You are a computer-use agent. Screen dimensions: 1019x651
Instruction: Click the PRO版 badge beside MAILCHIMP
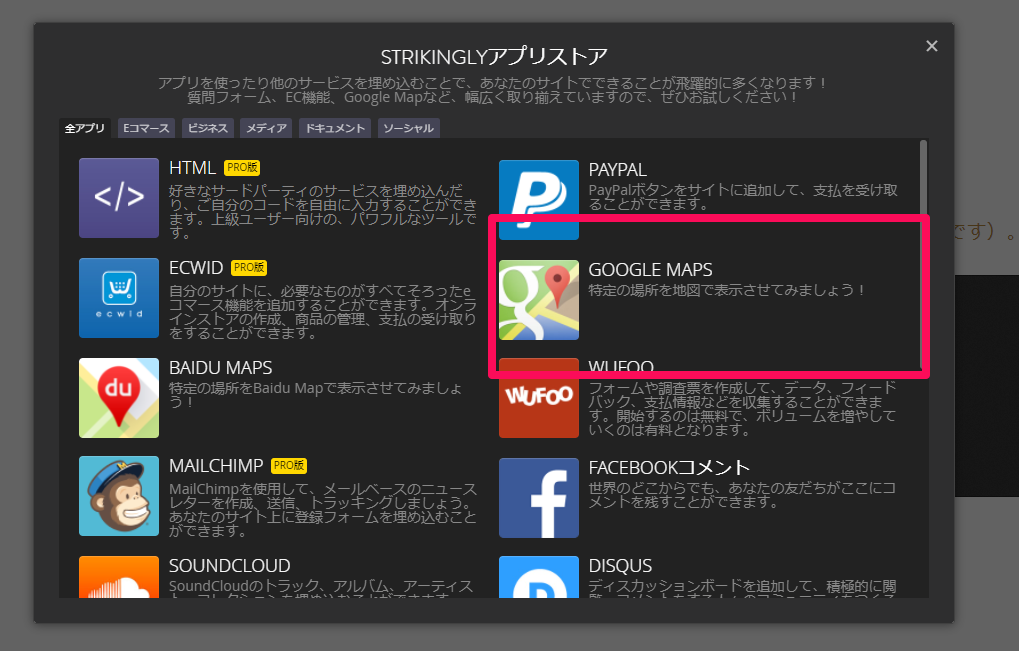289,466
